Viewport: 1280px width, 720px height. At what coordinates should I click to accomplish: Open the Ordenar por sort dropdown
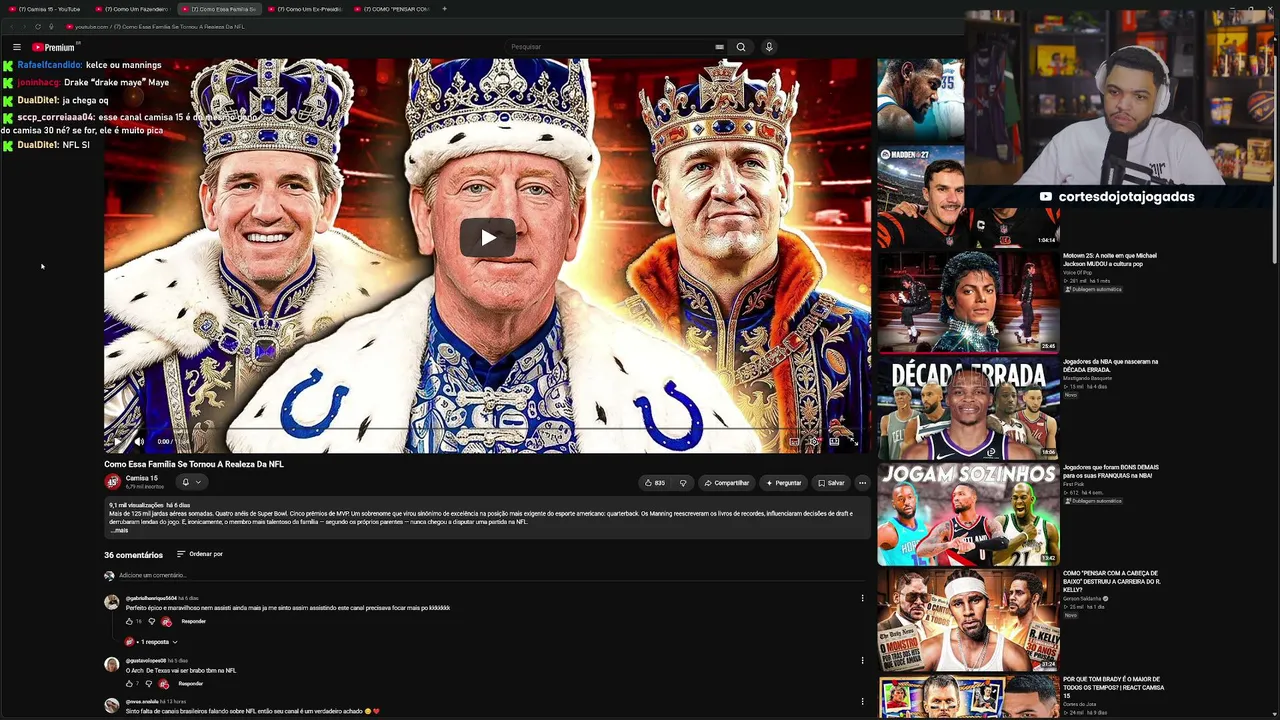pos(200,554)
